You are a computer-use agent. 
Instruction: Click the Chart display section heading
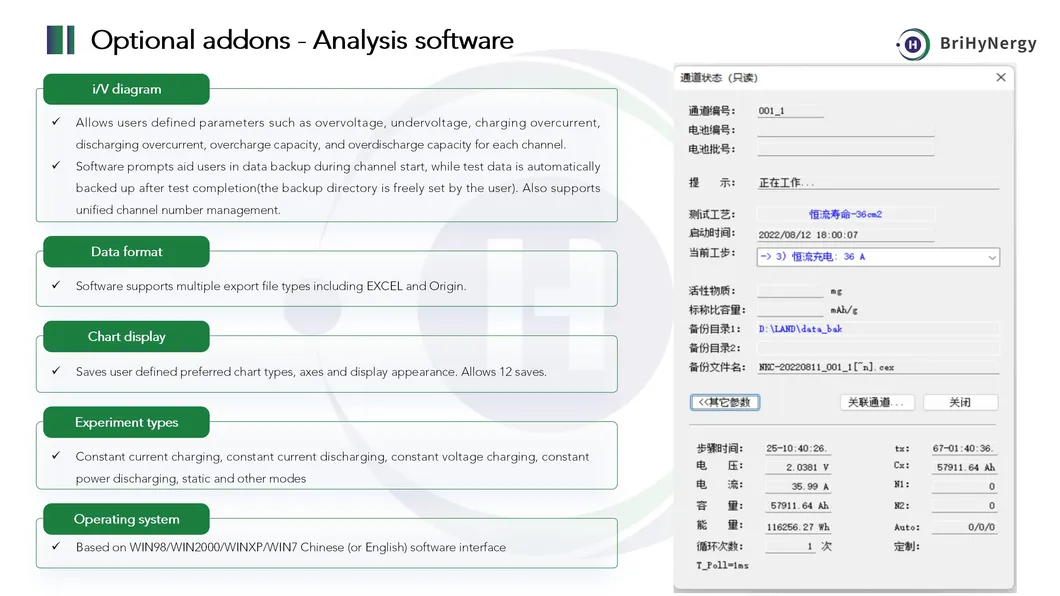(x=126, y=337)
